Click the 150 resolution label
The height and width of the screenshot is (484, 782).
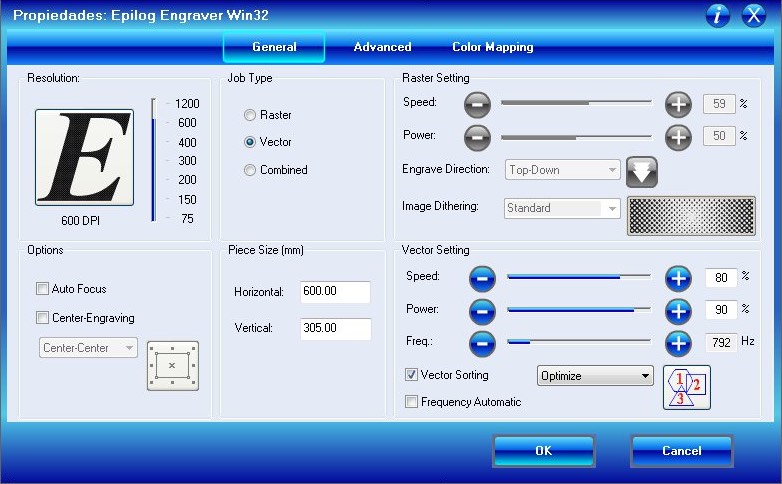point(187,200)
